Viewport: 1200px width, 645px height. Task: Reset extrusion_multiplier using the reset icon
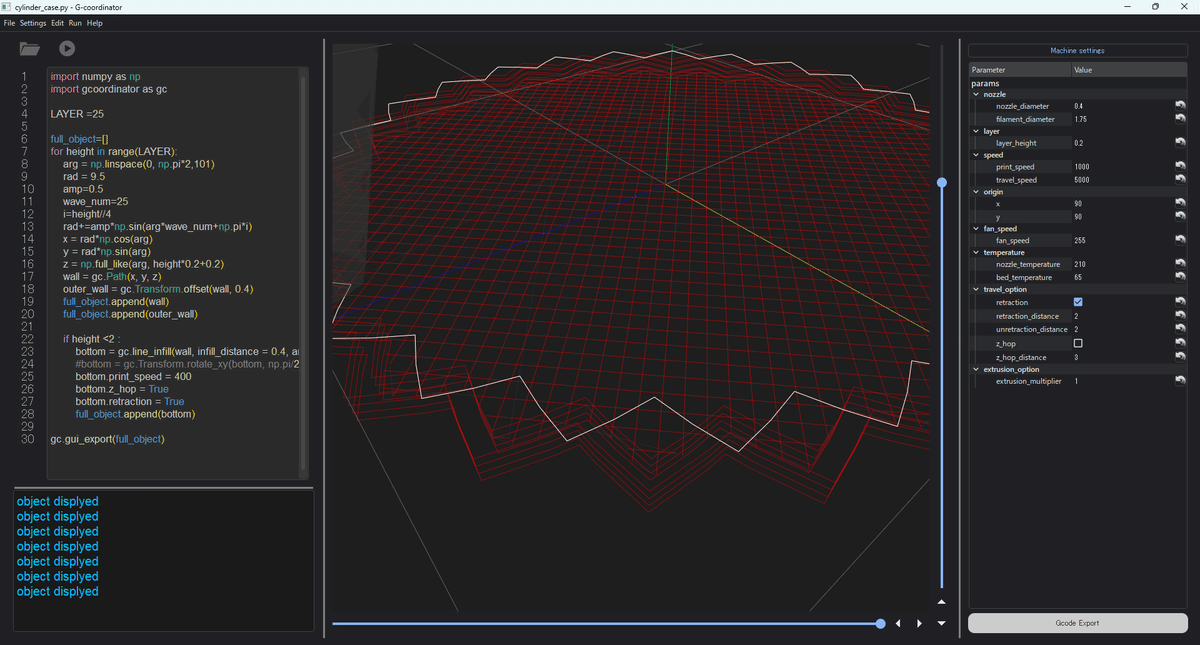(1180, 380)
